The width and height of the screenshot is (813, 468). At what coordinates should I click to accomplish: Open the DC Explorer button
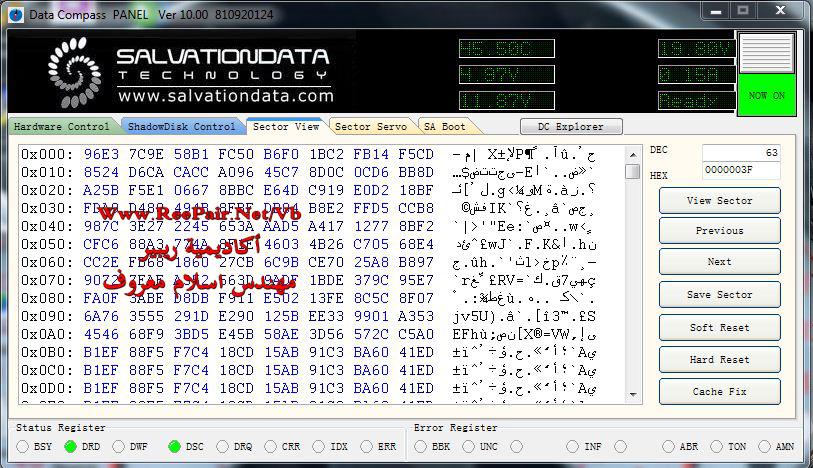tap(571, 127)
